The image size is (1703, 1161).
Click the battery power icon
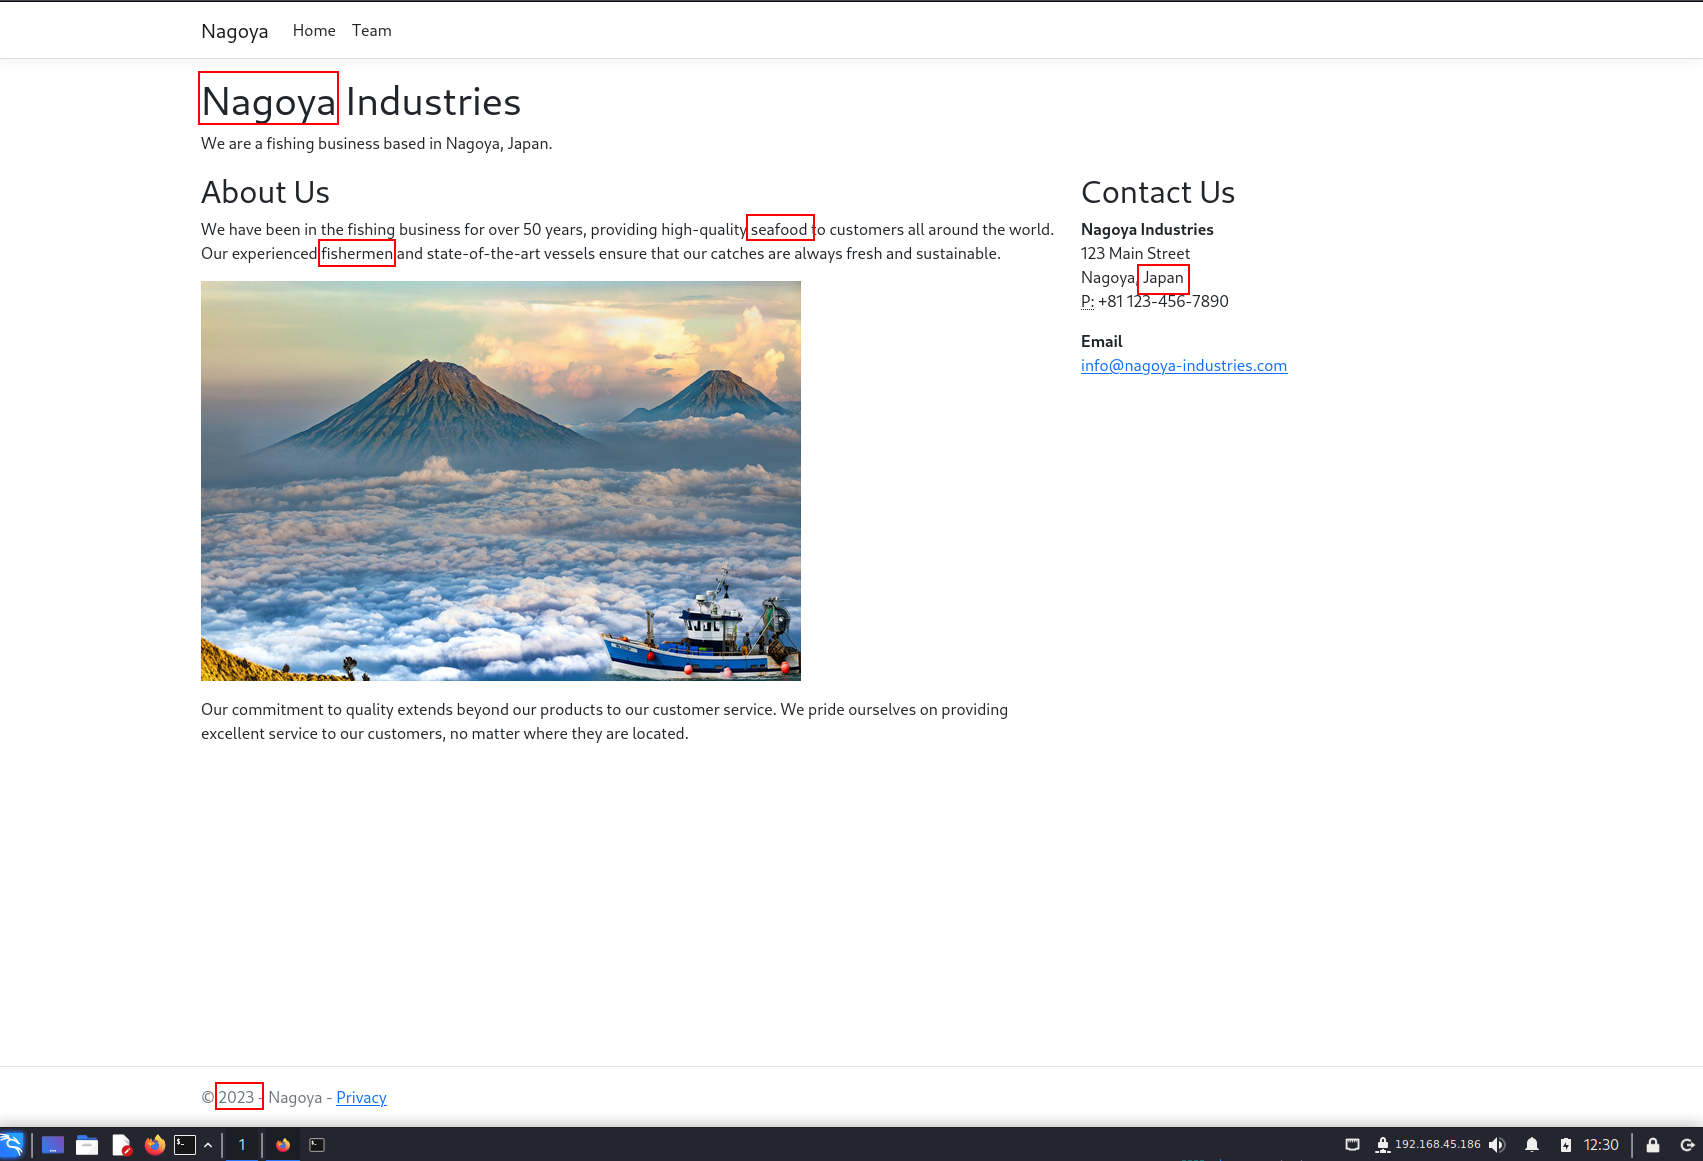click(x=1565, y=1145)
